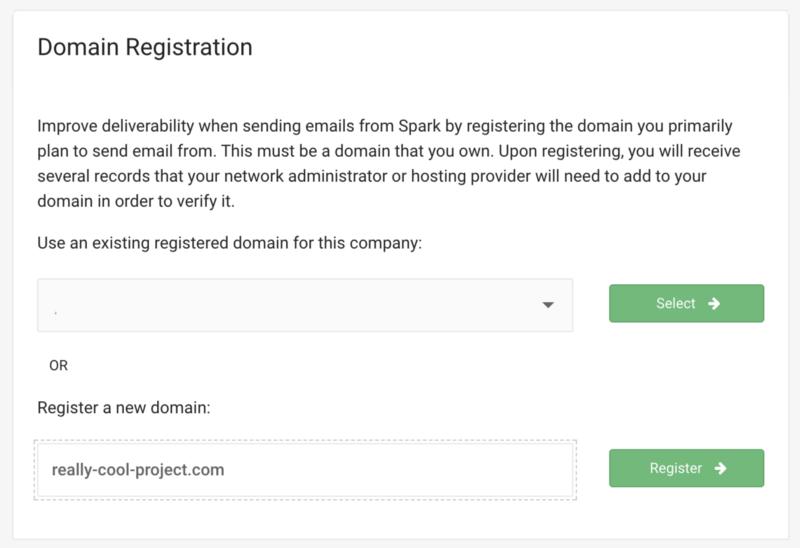Click the dropdown caret triangle
800x548 pixels.
coord(547,305)
